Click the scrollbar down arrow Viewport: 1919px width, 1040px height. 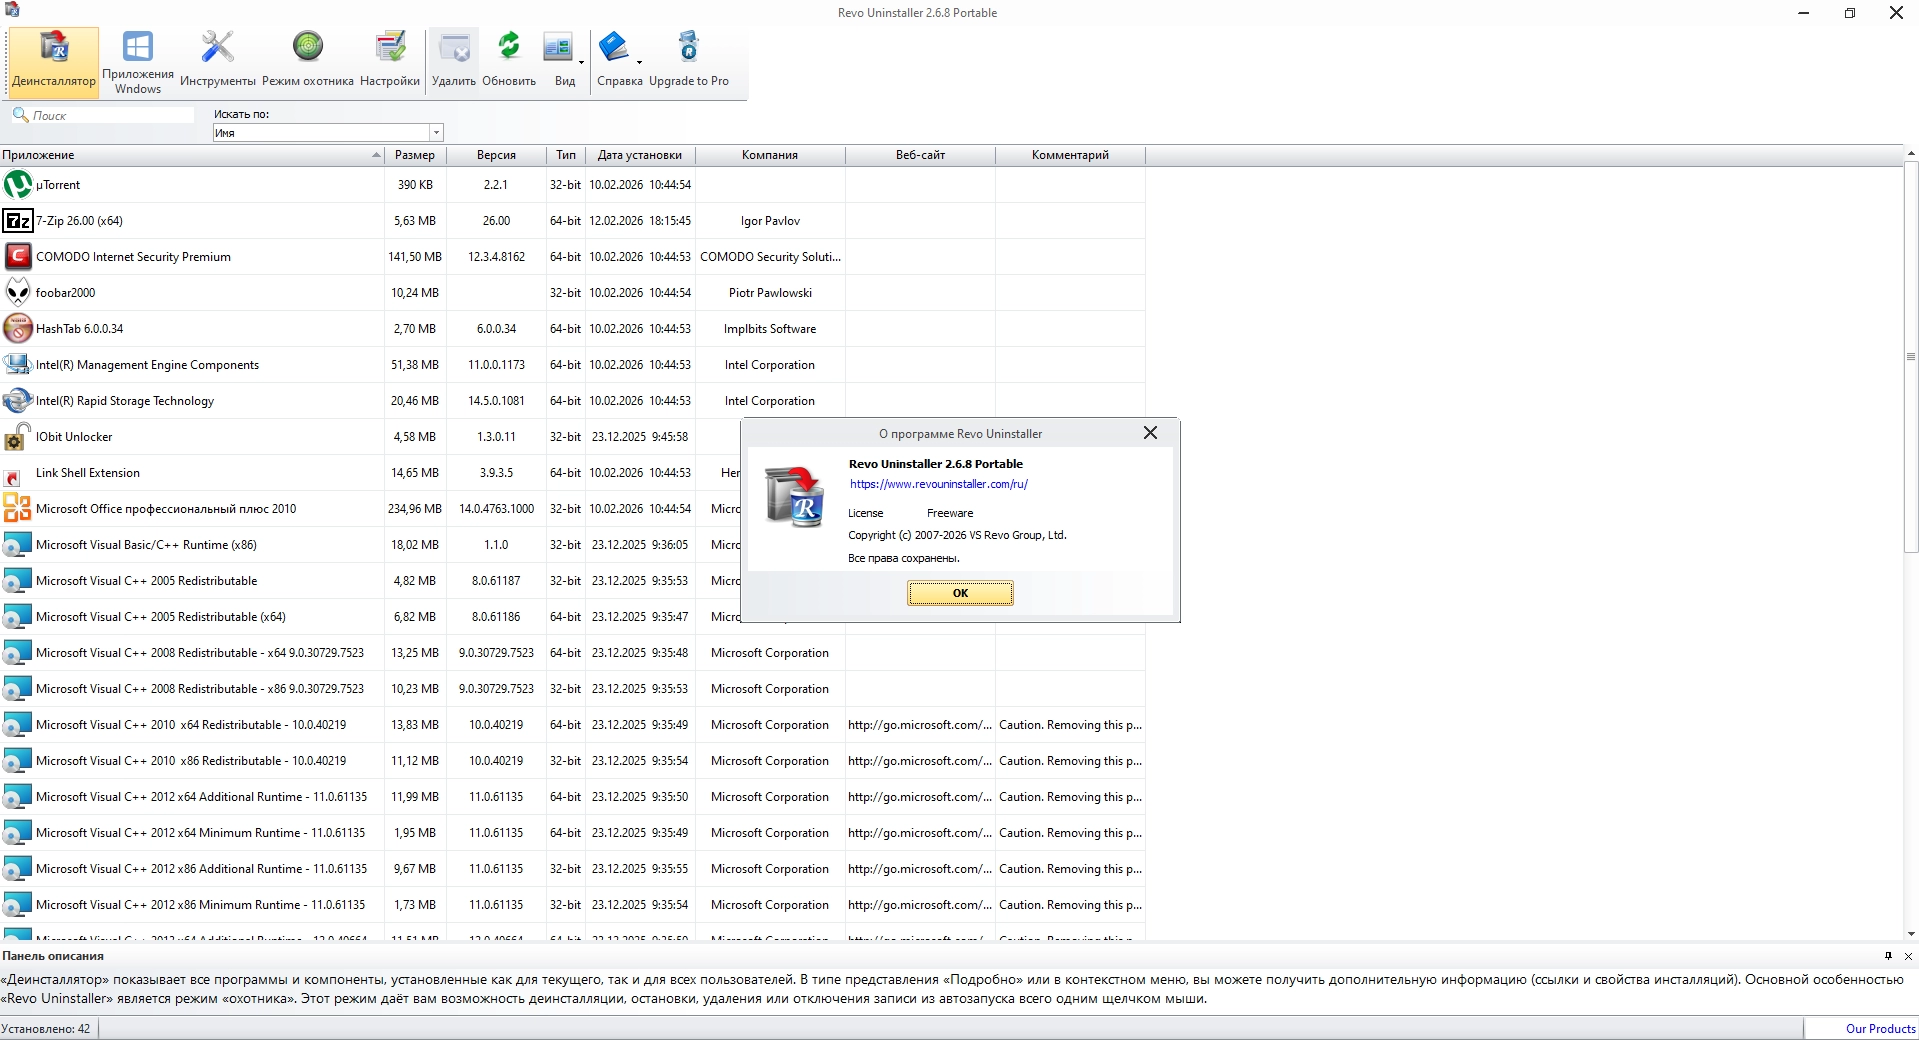1911,934
